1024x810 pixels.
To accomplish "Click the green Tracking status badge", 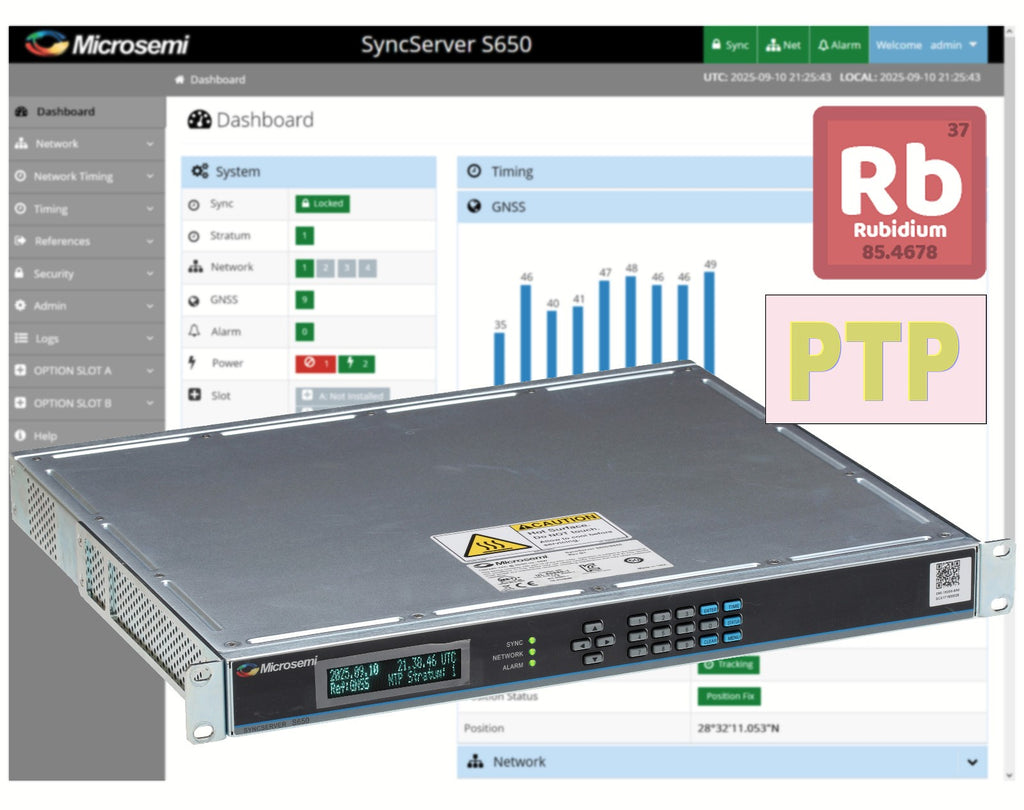I will (x=728, y=664).
